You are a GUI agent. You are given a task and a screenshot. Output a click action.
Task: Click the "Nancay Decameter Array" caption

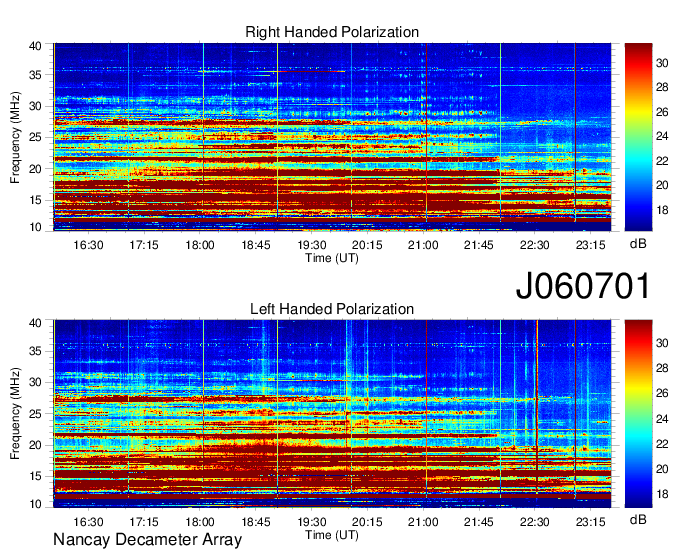pyautogui.click(x=147, y=540)
